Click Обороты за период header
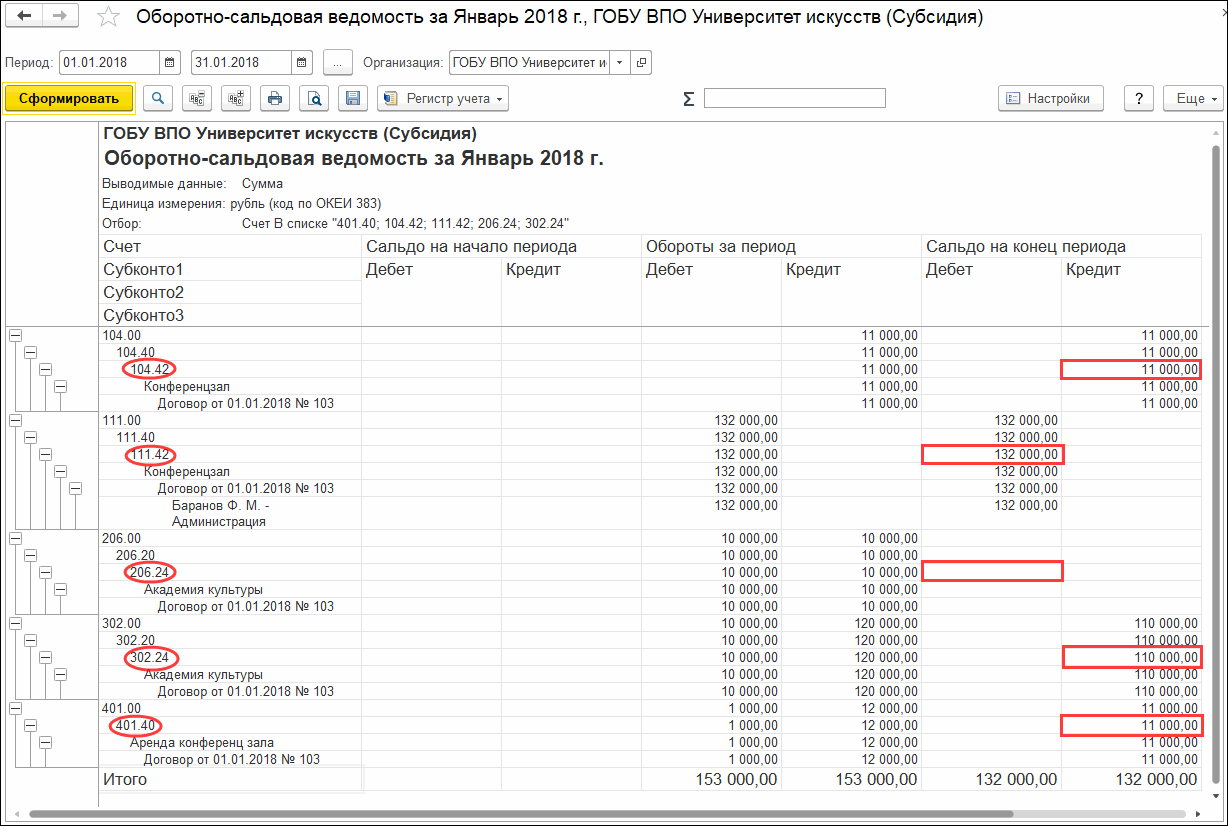 pyautogui.click(x=720, y=246)
